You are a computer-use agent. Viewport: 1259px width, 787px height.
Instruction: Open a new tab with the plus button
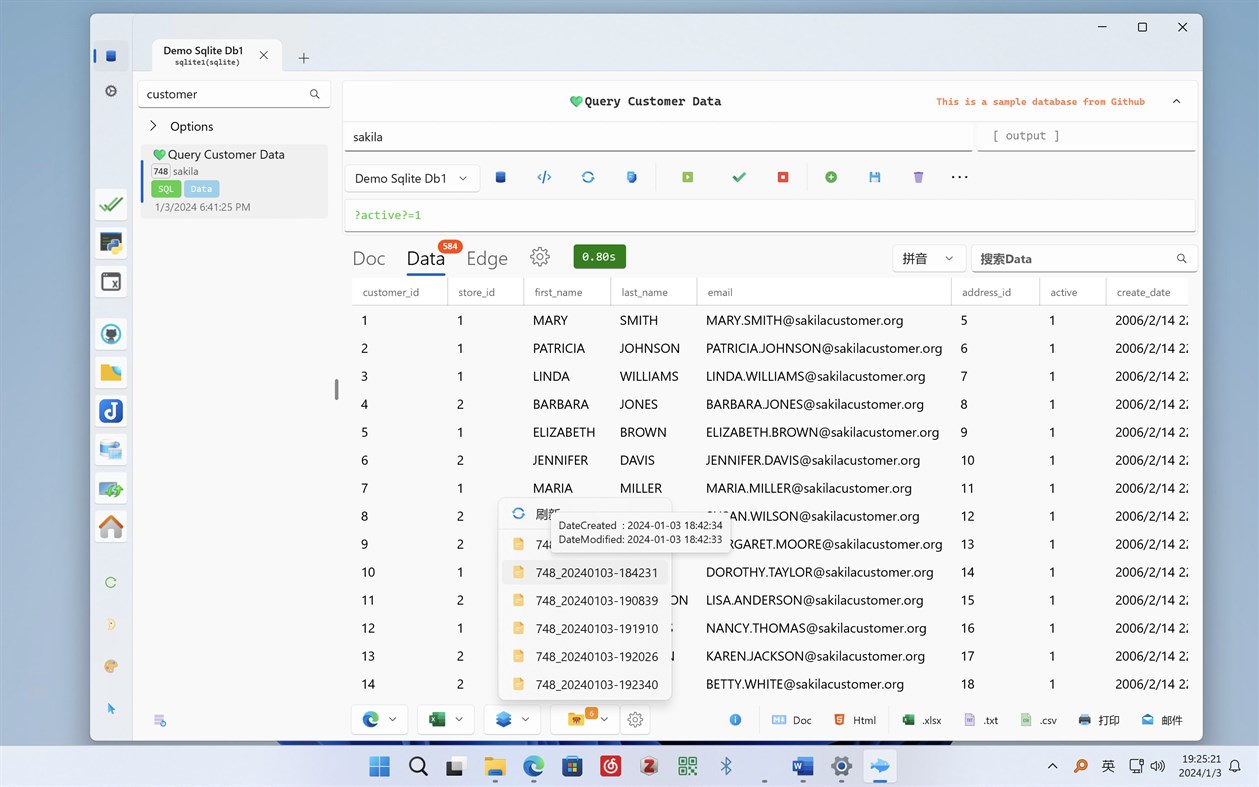tap(303, 58)
